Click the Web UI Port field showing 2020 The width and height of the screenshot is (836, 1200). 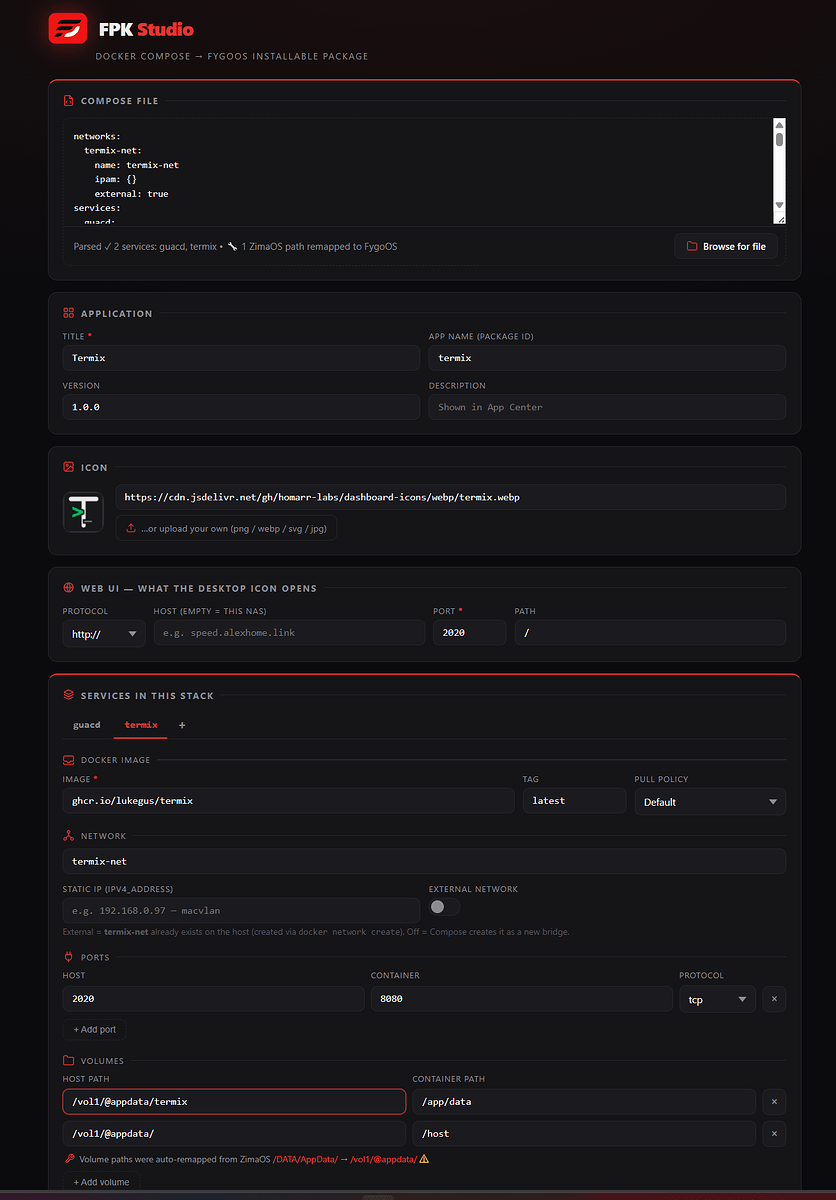click(x=469, y=632)
